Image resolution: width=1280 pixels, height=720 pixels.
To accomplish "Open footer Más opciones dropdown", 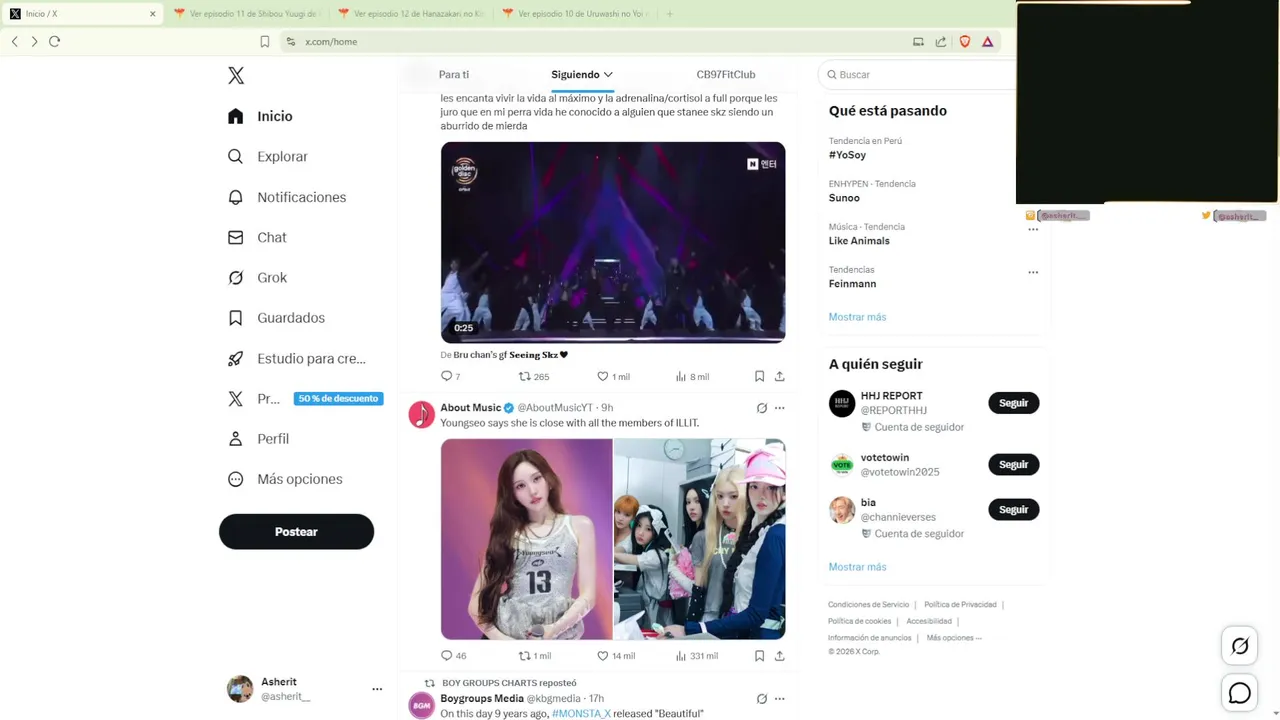I will (x=954, y=638).
